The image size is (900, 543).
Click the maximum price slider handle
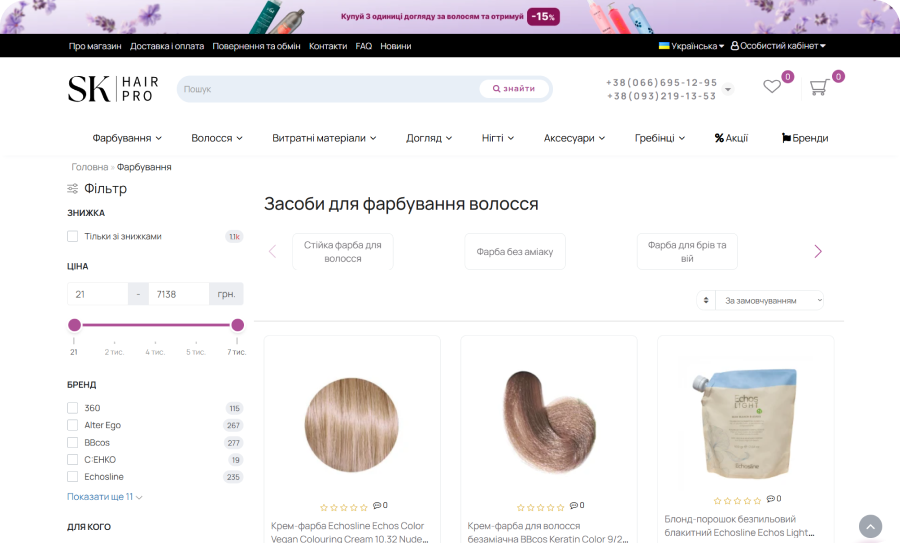tap(238, 325)
